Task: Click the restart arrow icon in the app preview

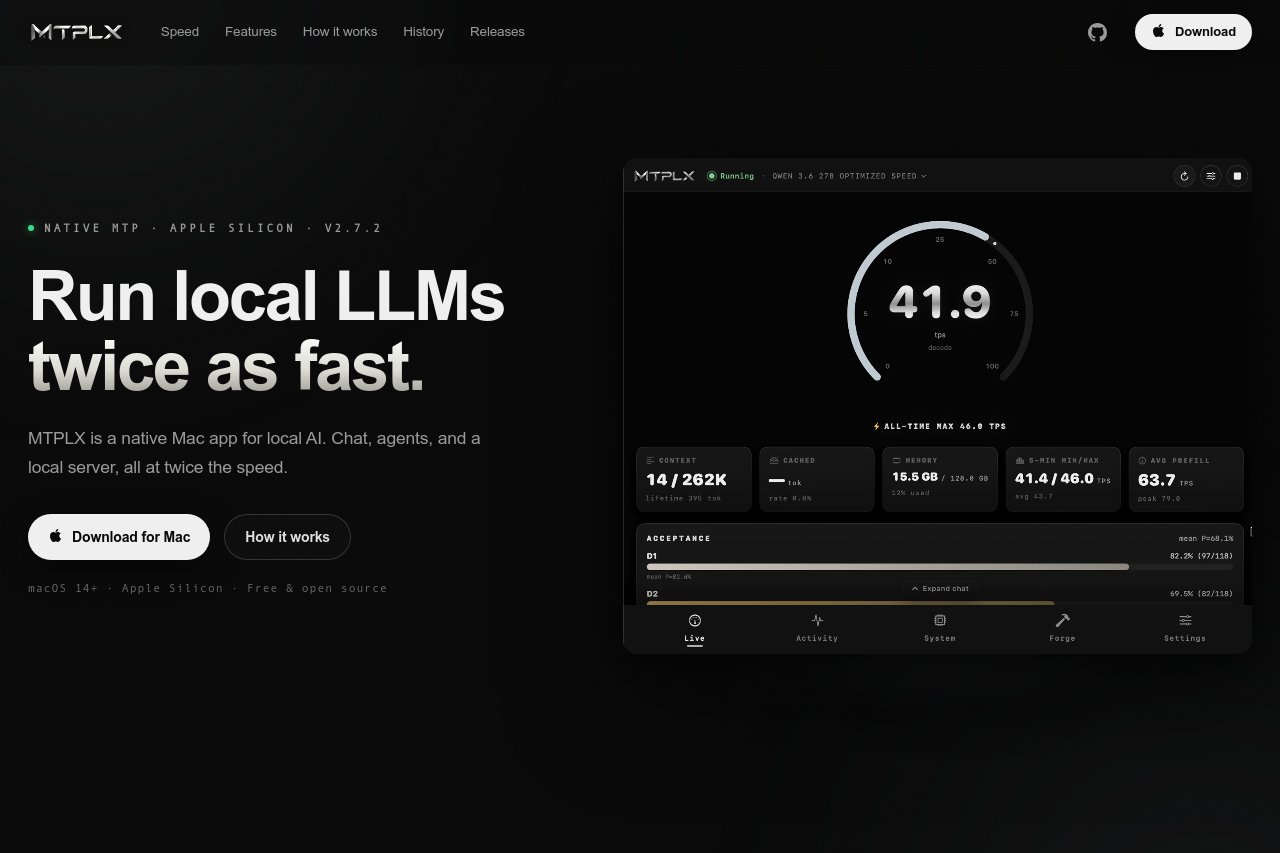Action: tap(1184, 176)
